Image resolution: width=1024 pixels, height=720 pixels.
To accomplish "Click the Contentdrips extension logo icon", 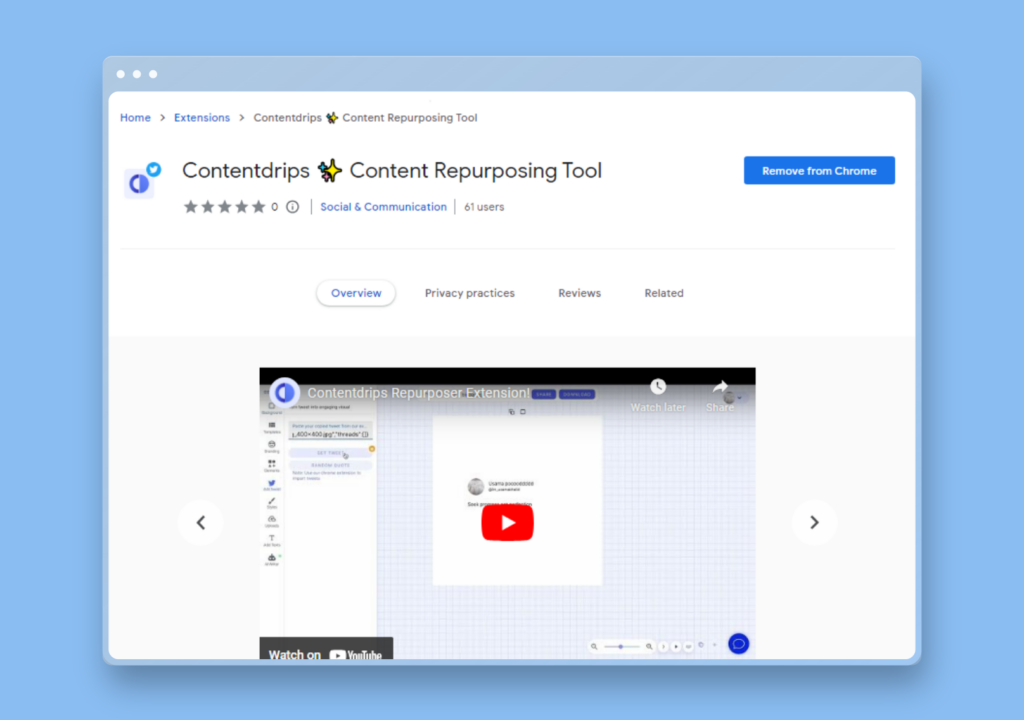I will pyautogui.click(x=140, y=181).
